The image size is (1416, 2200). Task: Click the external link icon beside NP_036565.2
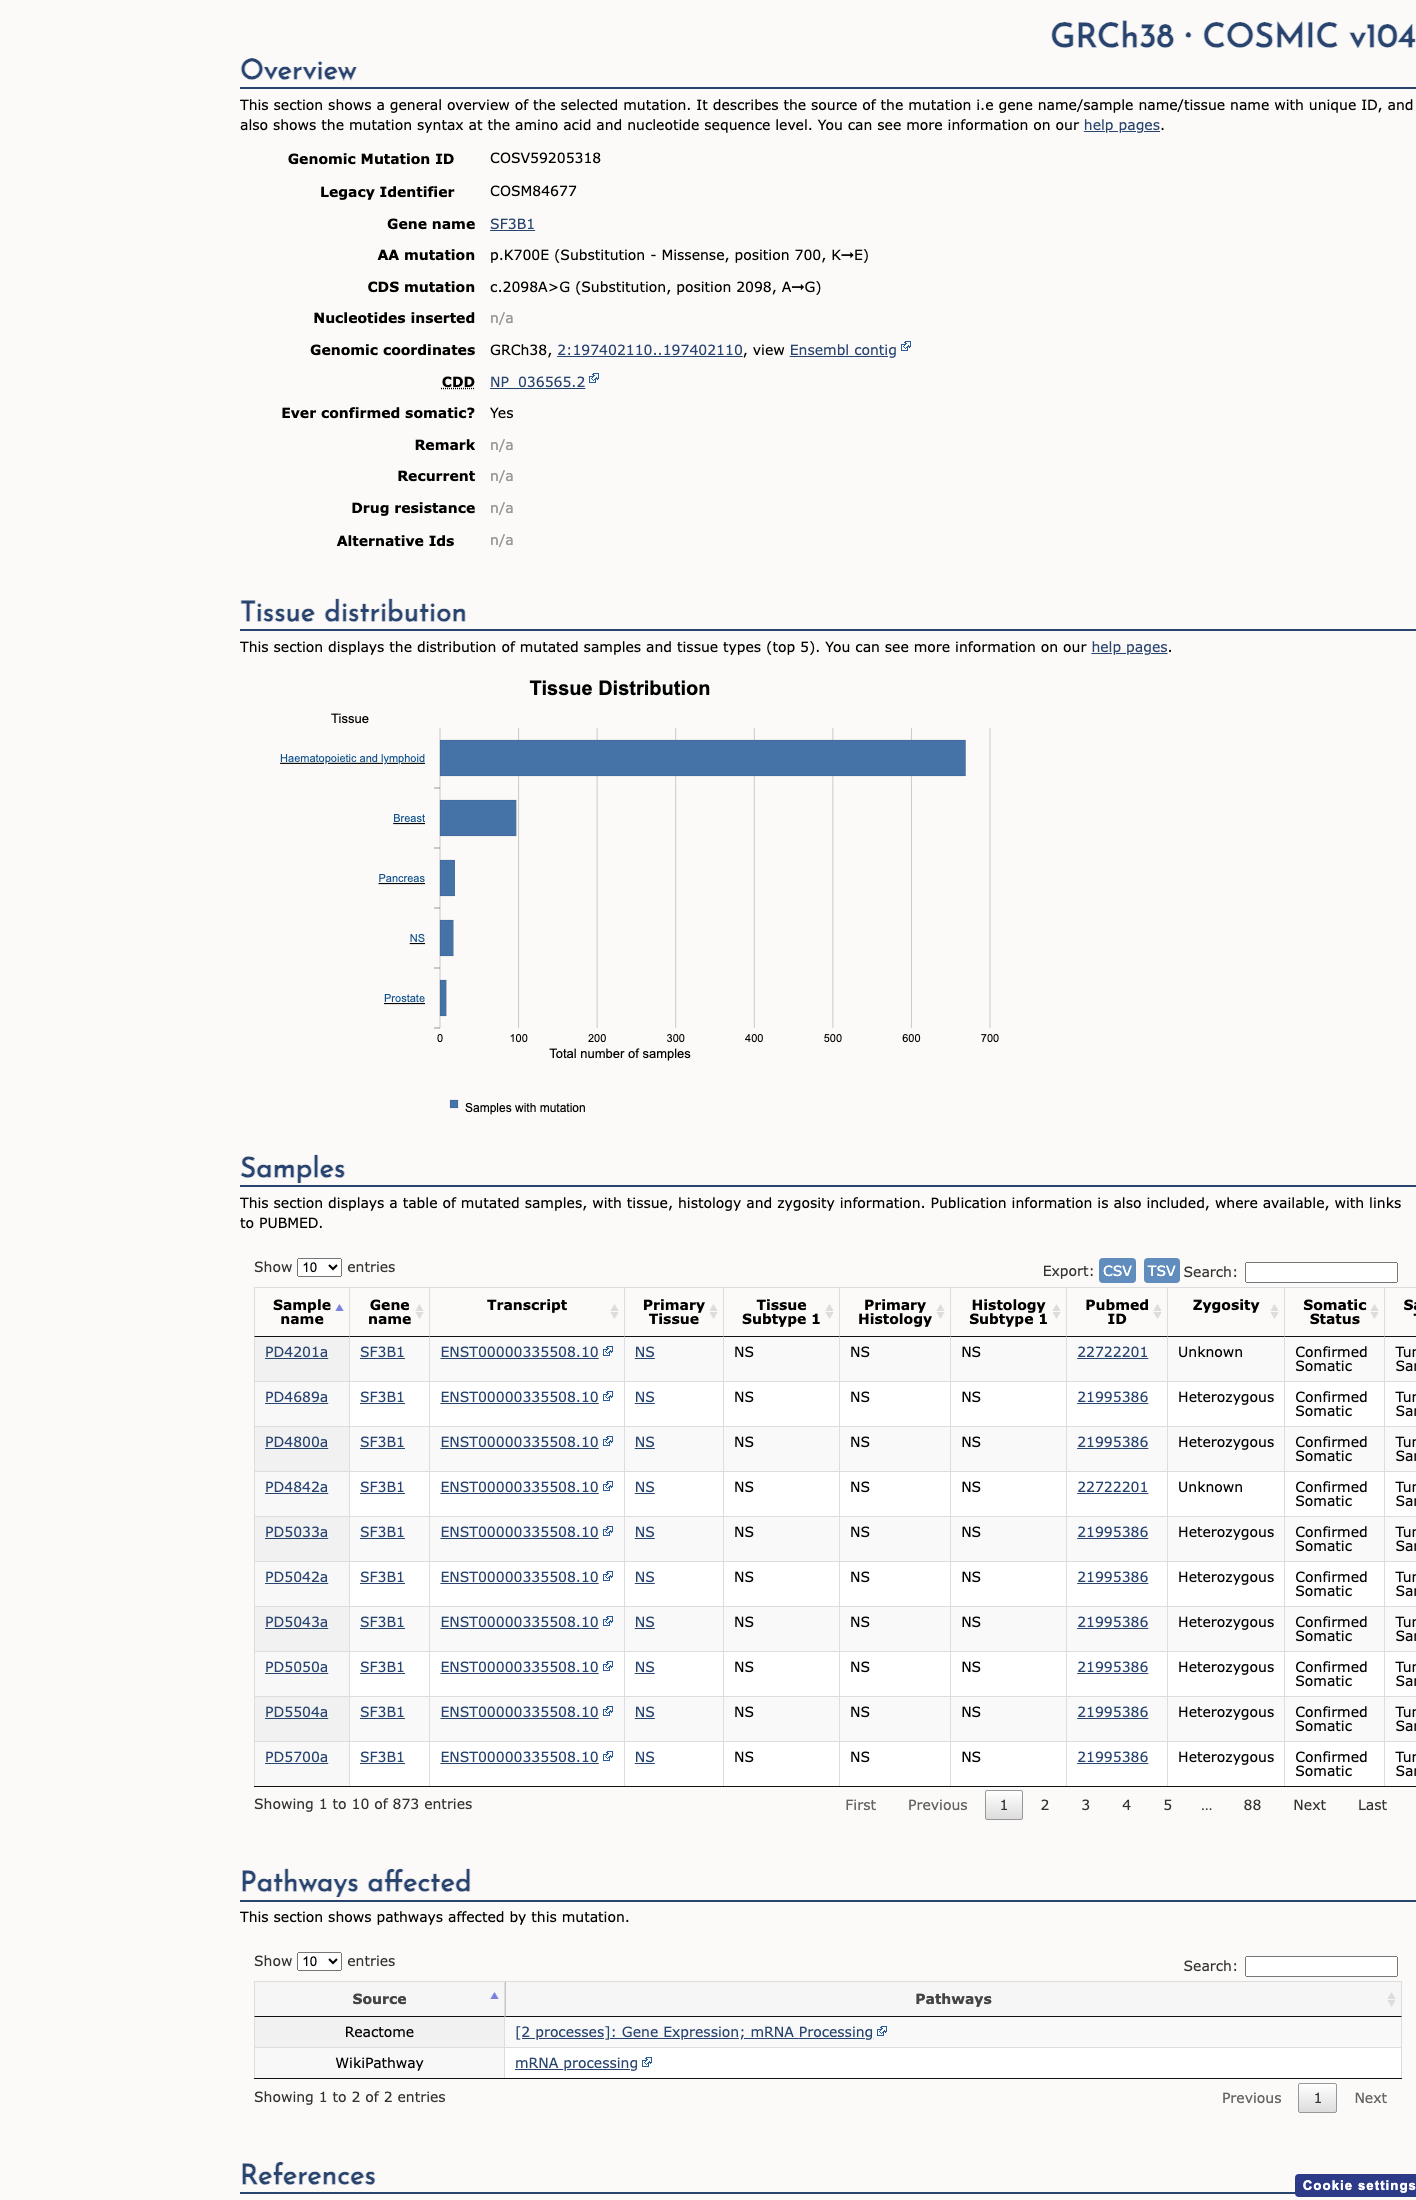tap(594, 379)
